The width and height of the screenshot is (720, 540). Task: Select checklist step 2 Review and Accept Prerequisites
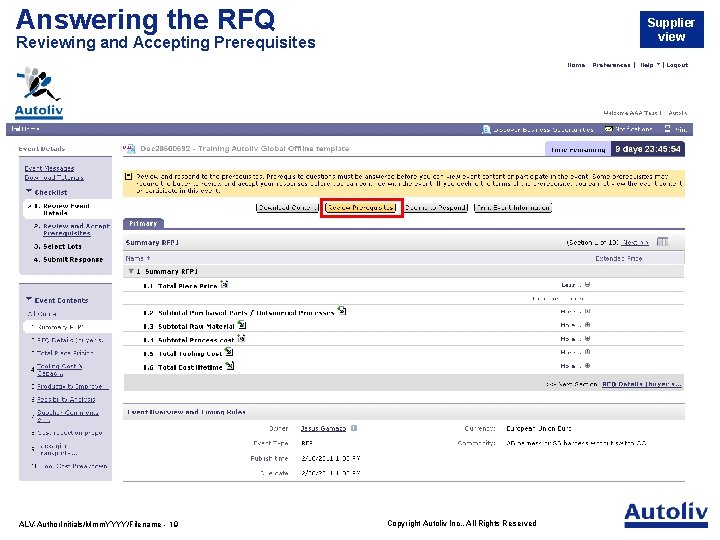[x=71, y=230]
